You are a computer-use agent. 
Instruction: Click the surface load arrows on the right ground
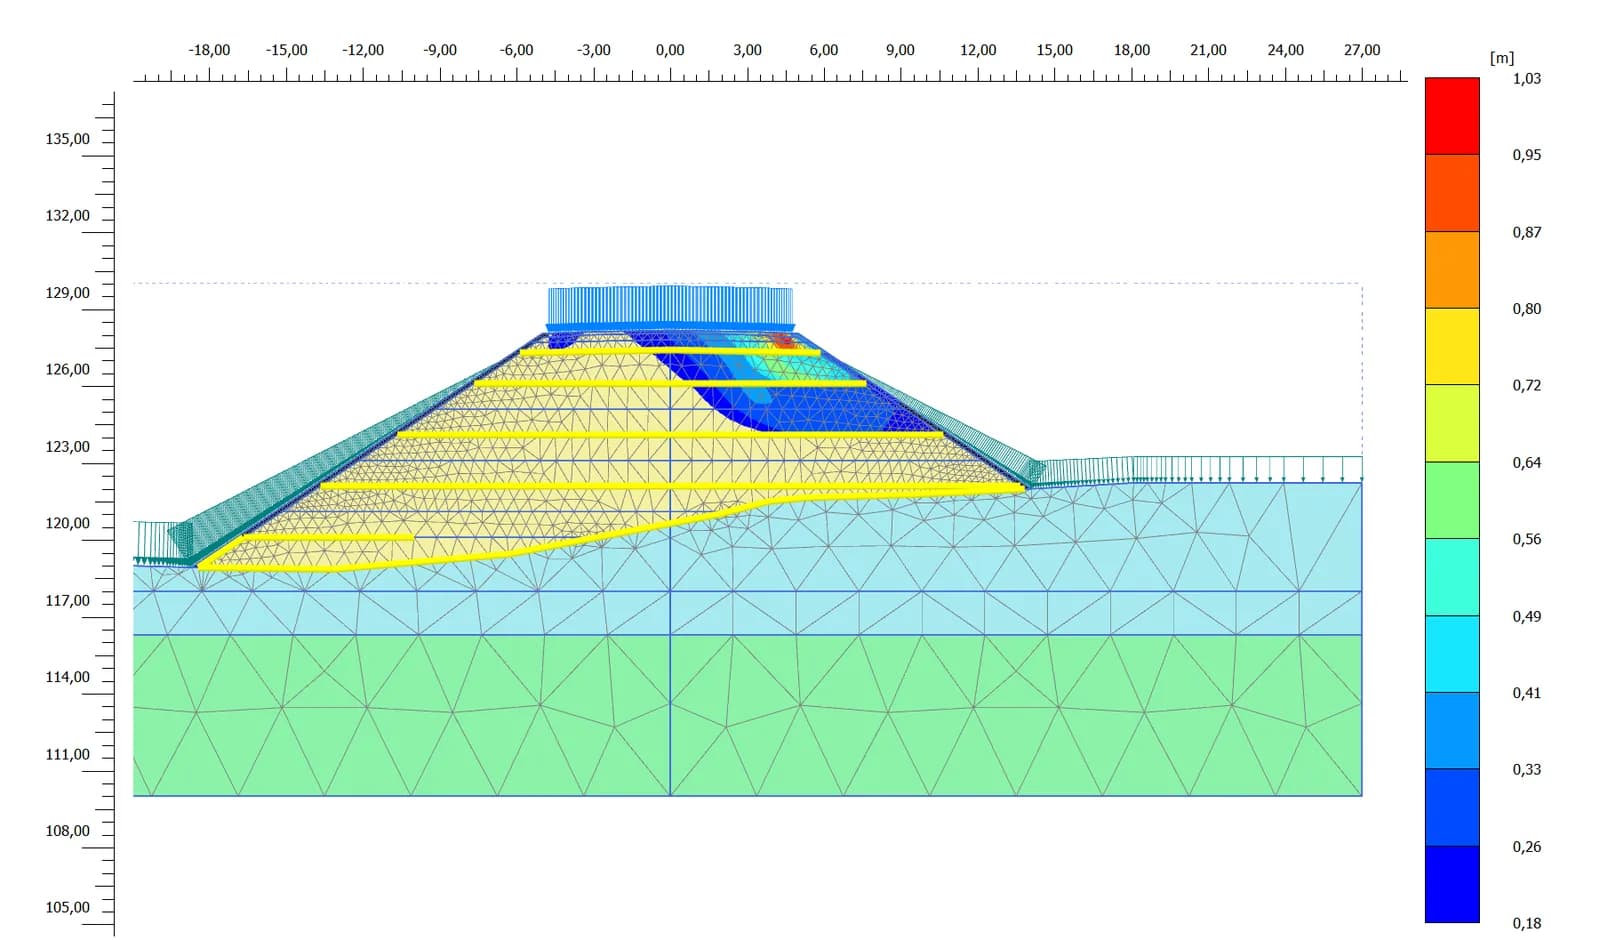(x=1195, y=469)
